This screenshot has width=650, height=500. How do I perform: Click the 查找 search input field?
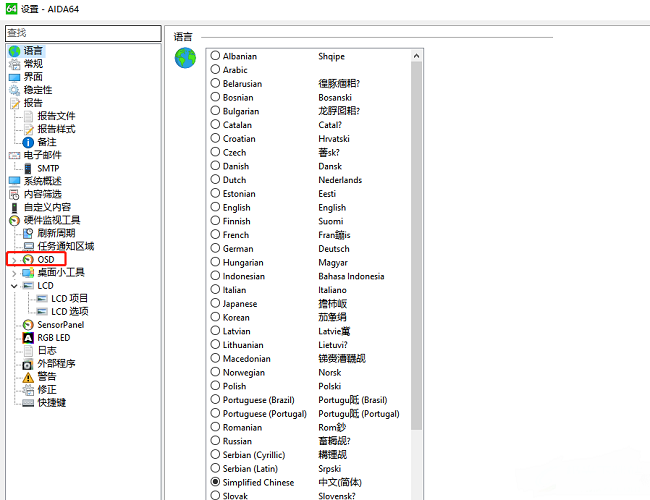click(x=80, y=33)
